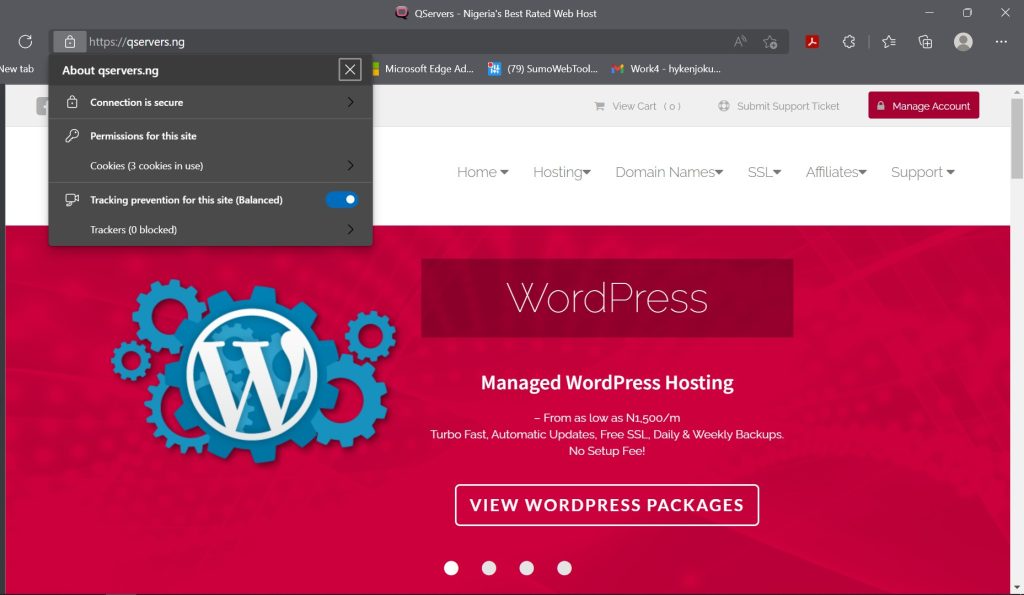Click the Manage Account button
This screenshot has width=1024, height=595.
pyautogui.click(x=923, y=105)
